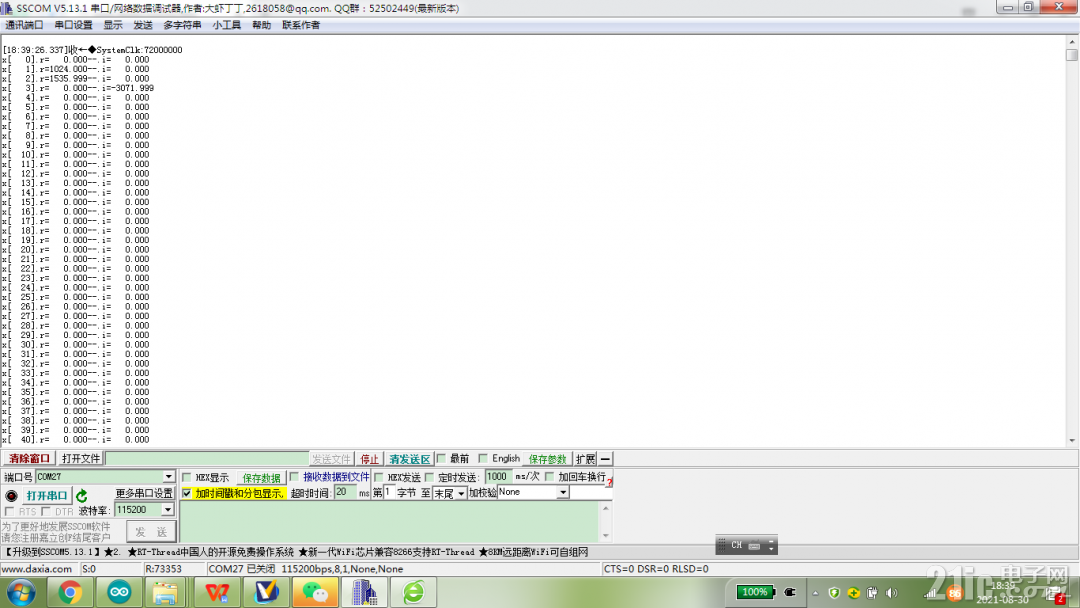Open the blue V application taskbar icon
The width and height of the screenshot is (1080, 608).
coord(266,592)
